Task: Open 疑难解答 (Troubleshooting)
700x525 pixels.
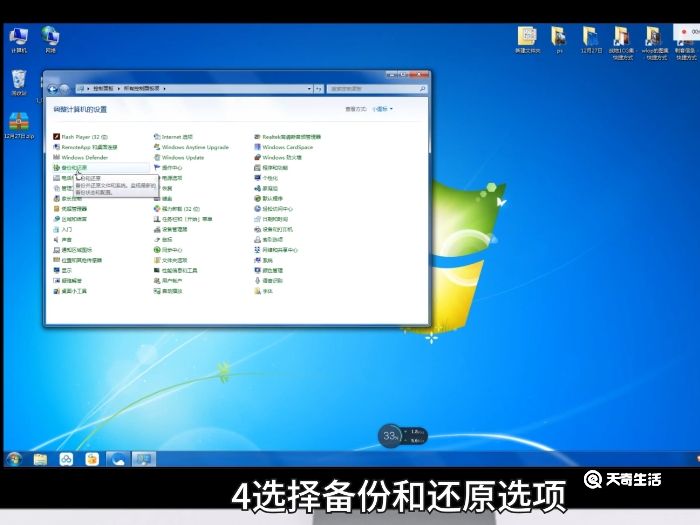Action: 67,281
